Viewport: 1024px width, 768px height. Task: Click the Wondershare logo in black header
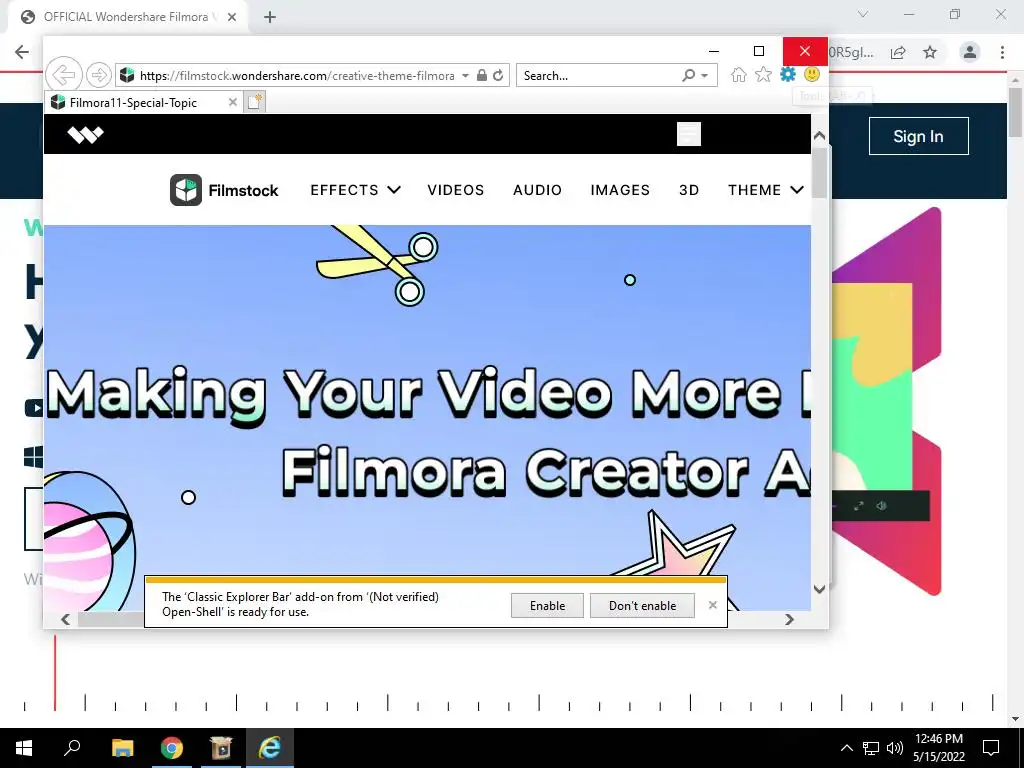point(86,135)
